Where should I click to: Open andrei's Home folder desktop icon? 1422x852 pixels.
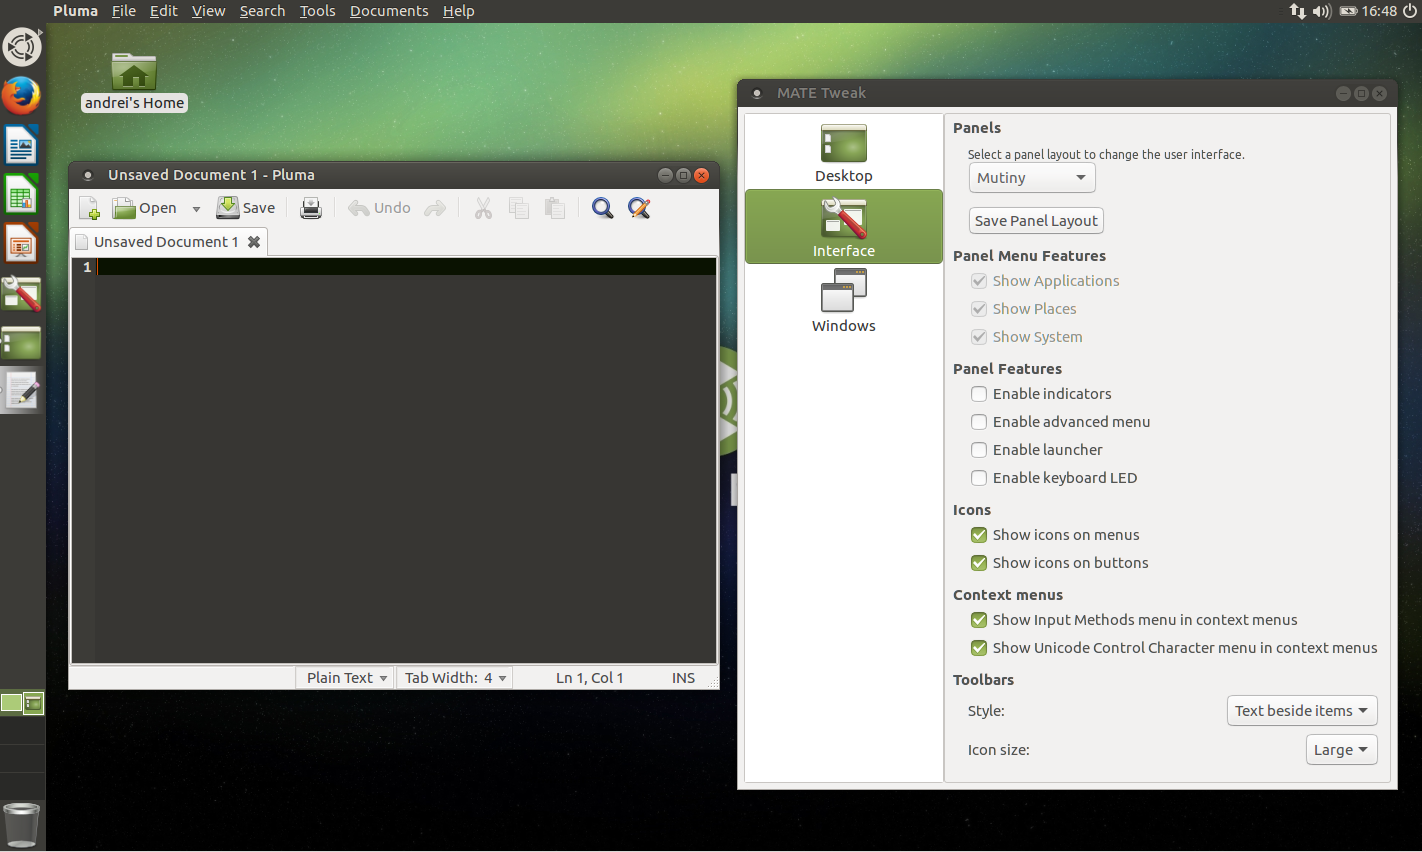134,82
